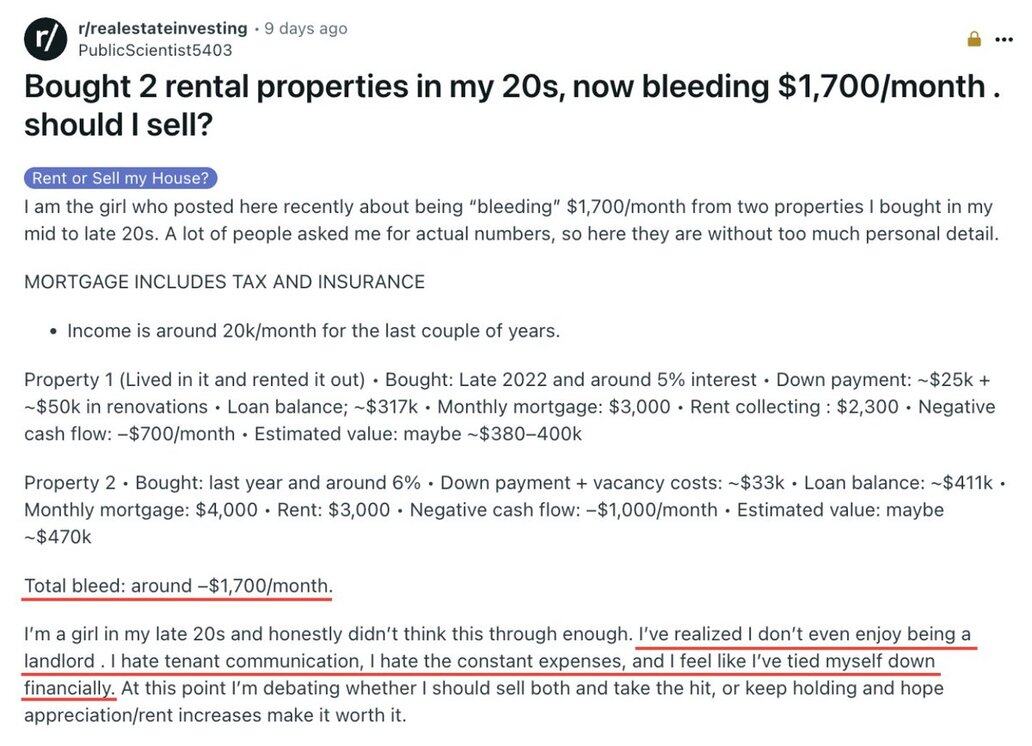Open the three-dot post options menu
1032x746 pixels.
coord(1004,40)
